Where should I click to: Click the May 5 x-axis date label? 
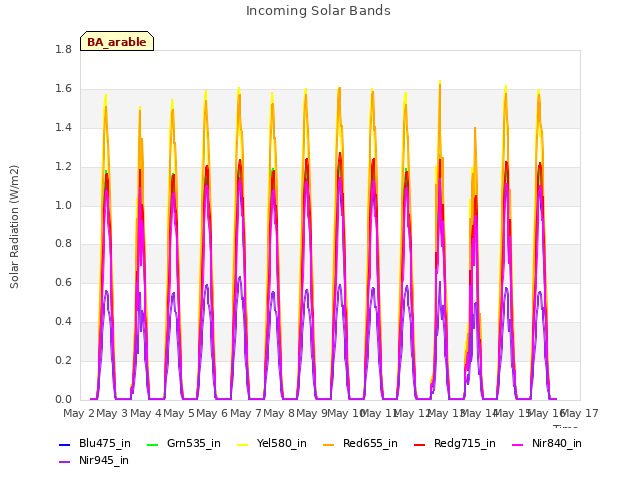(179, 414)
